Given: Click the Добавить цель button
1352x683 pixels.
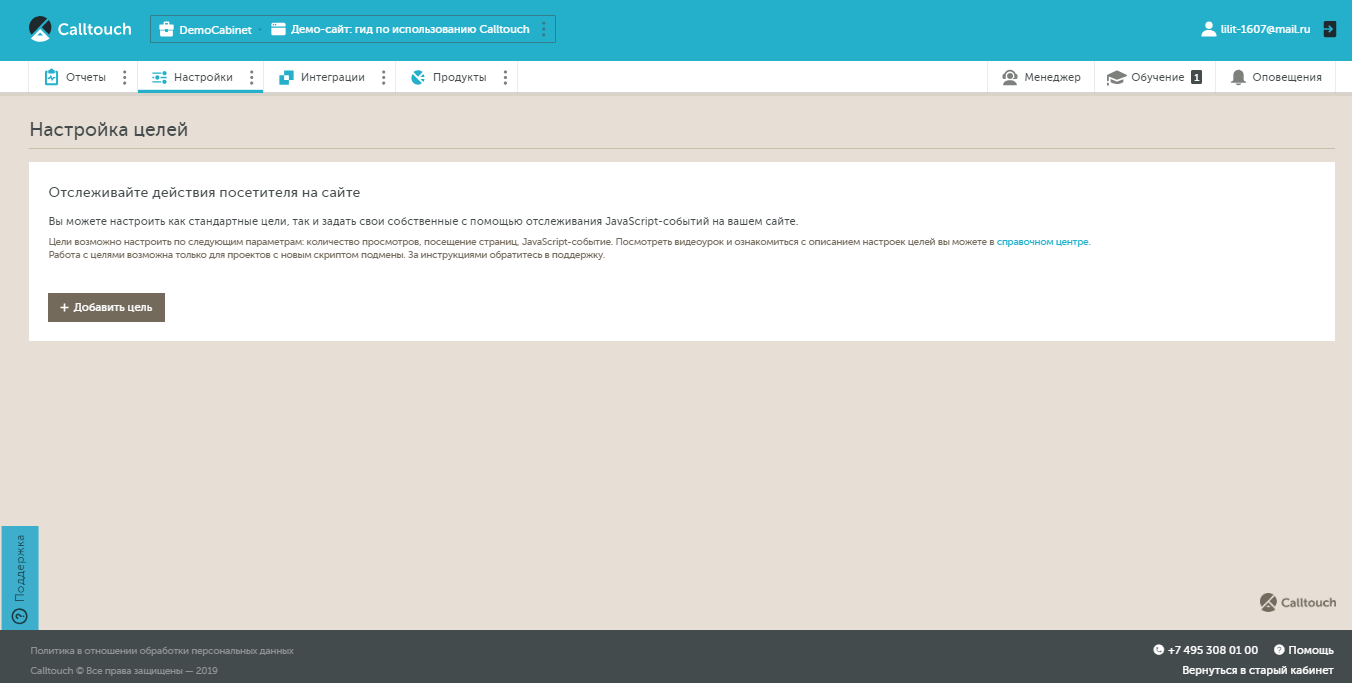Looking at the screenshot, I should coord(106,307).
